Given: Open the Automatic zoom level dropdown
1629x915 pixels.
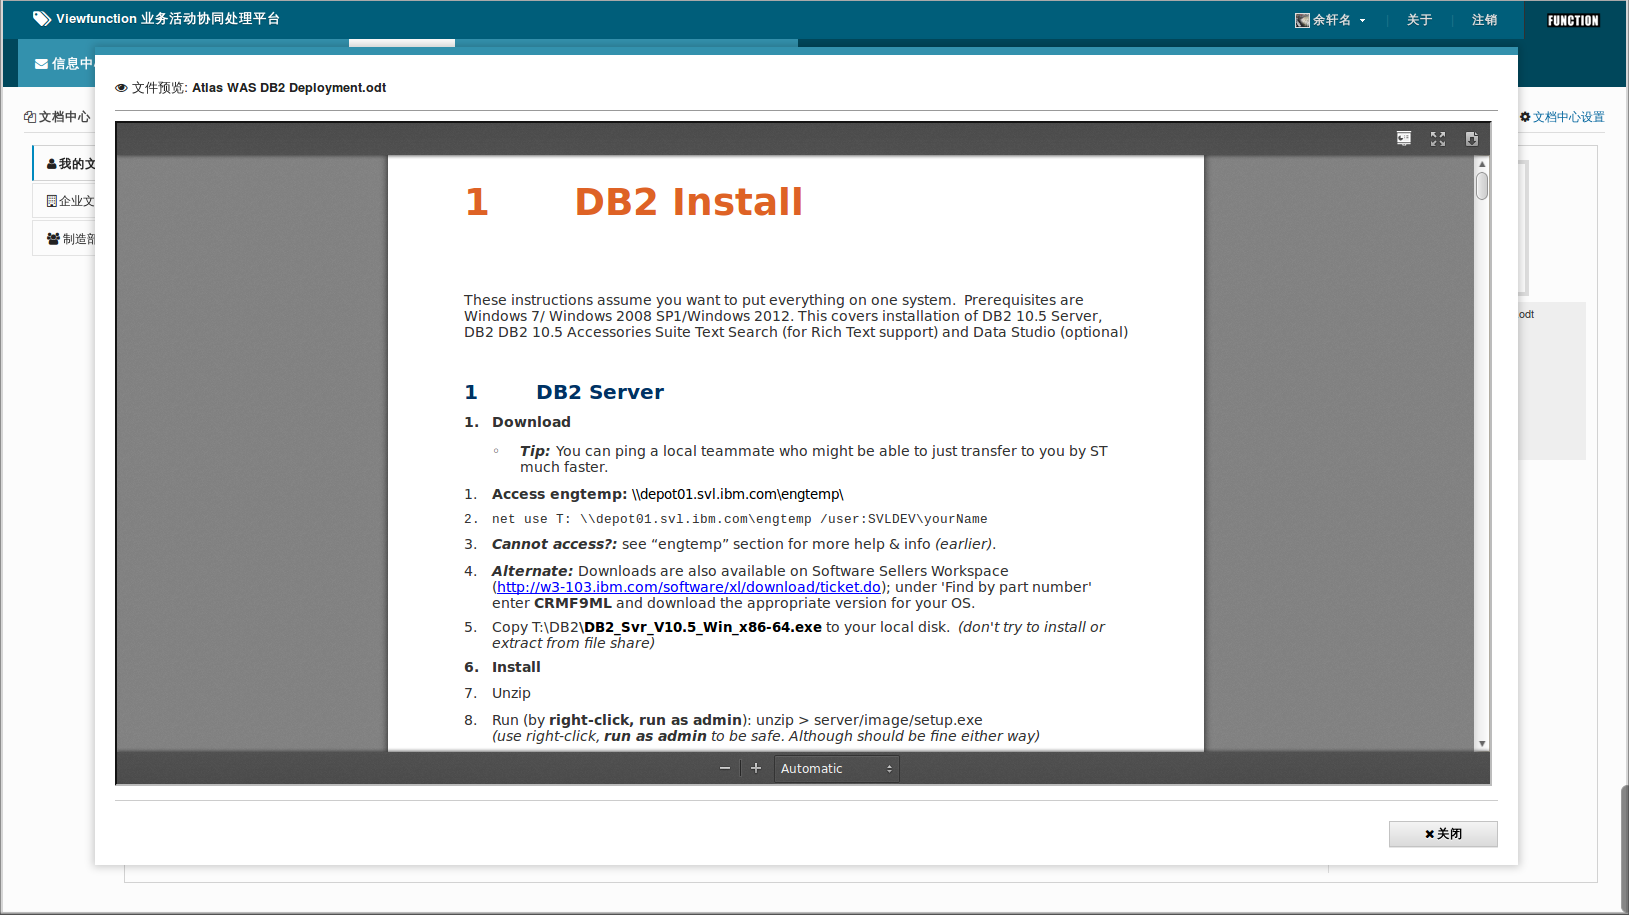Looking at the screenshot, I should (x=837, y=768).
